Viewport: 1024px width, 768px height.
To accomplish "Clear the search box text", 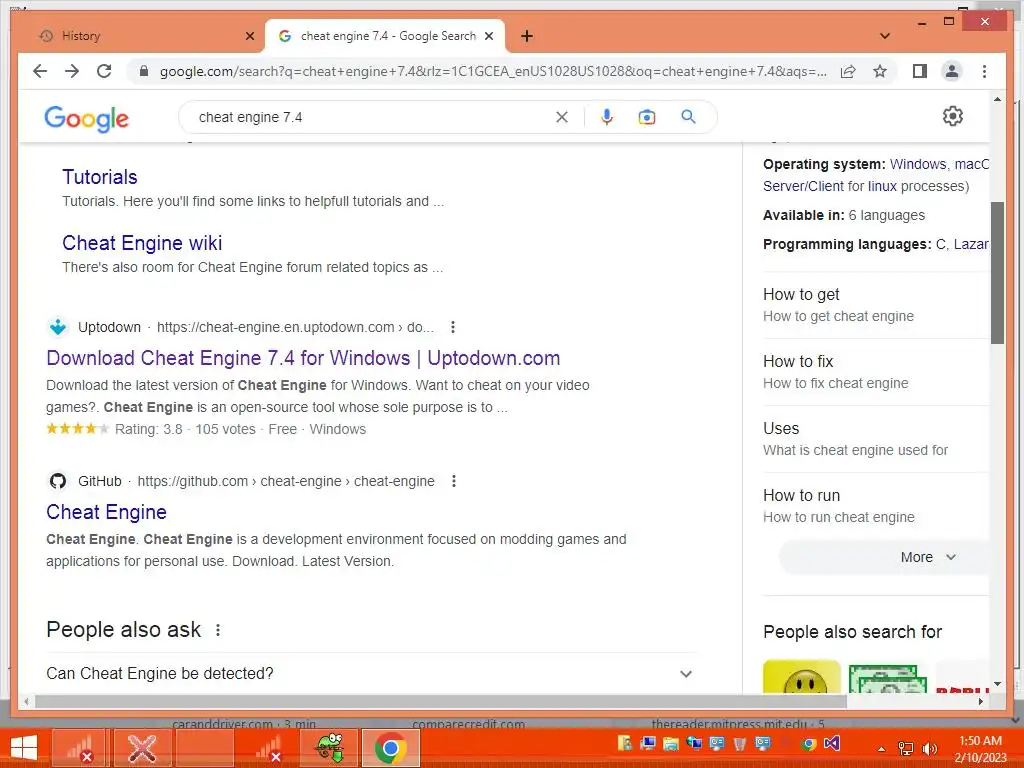I will (x=562, y=117).
